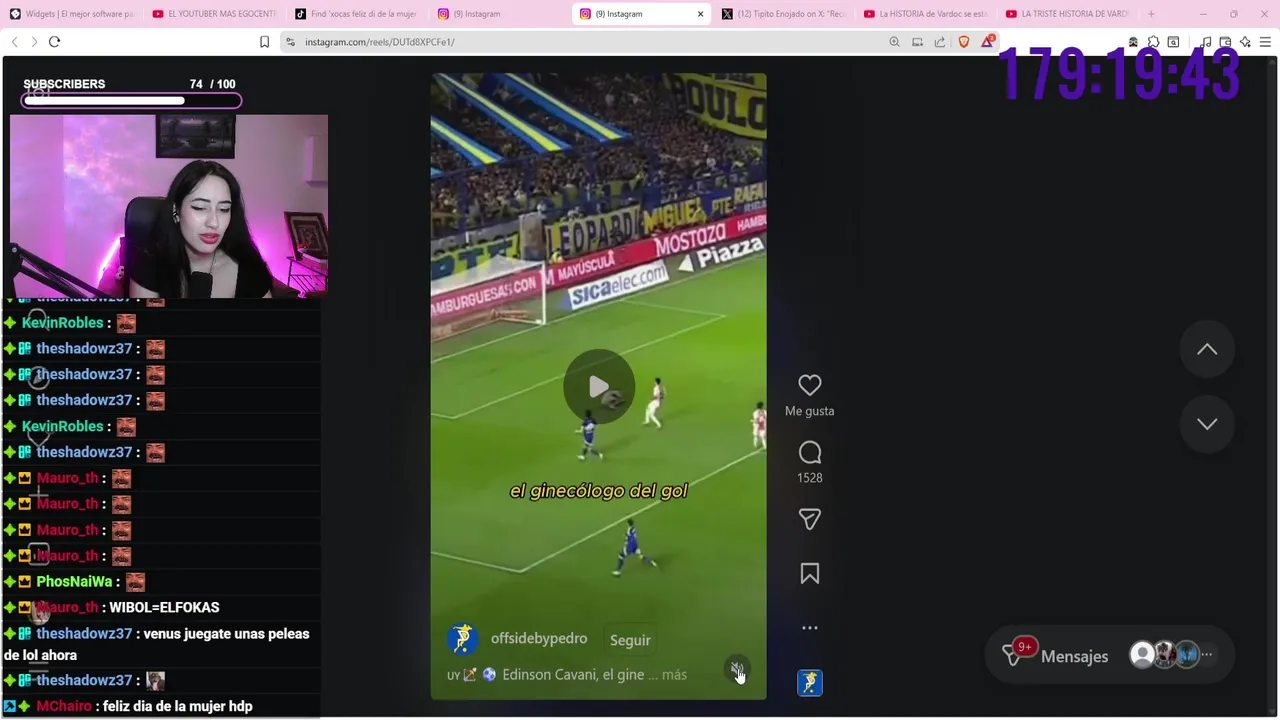Switch to the inactive '(9) Instagram' tab
Screen dimensions: 1280x720
tap(498, 14)
